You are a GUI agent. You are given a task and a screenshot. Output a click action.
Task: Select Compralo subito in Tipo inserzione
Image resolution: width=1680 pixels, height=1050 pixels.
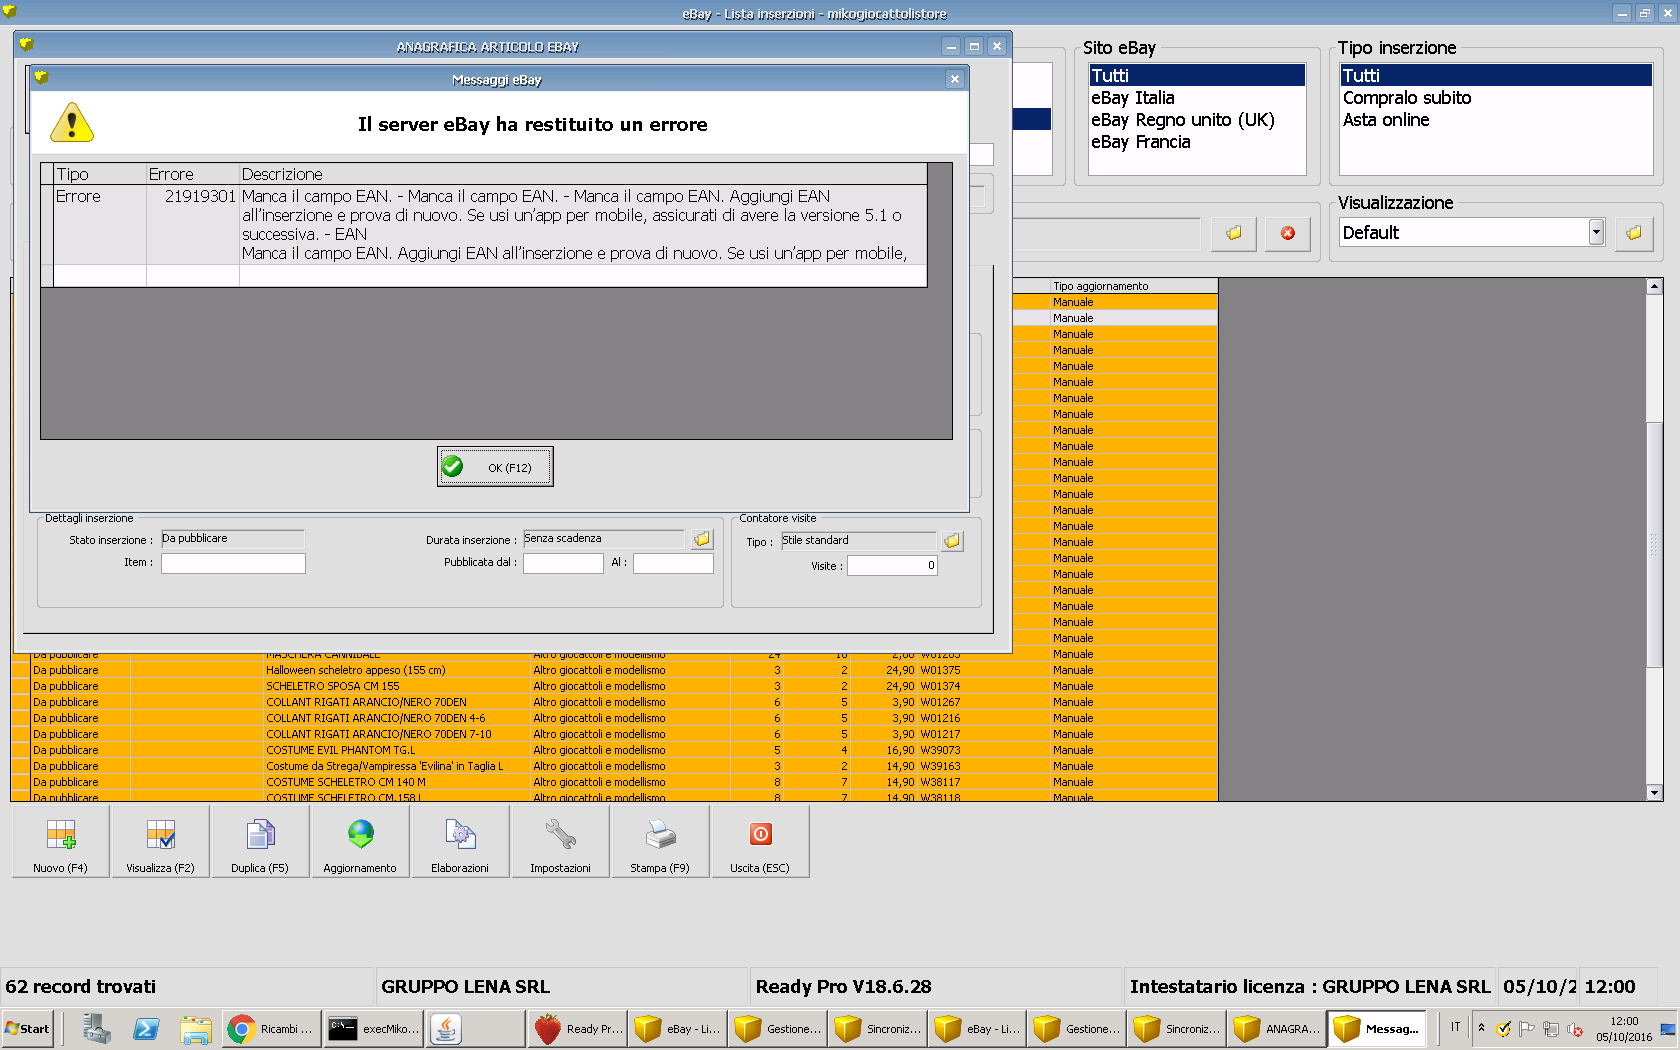1406,98
